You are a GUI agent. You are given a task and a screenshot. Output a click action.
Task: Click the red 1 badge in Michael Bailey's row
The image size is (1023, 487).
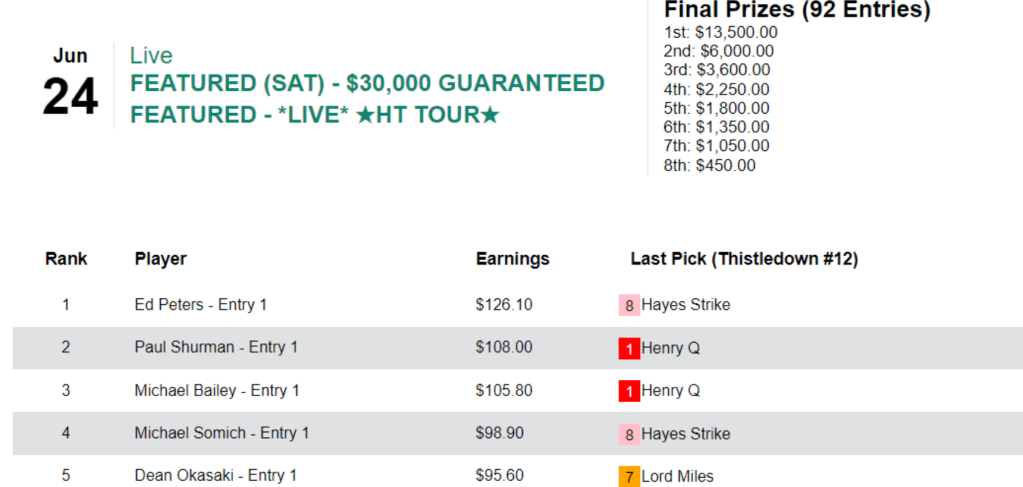click(x=629, y=391)
